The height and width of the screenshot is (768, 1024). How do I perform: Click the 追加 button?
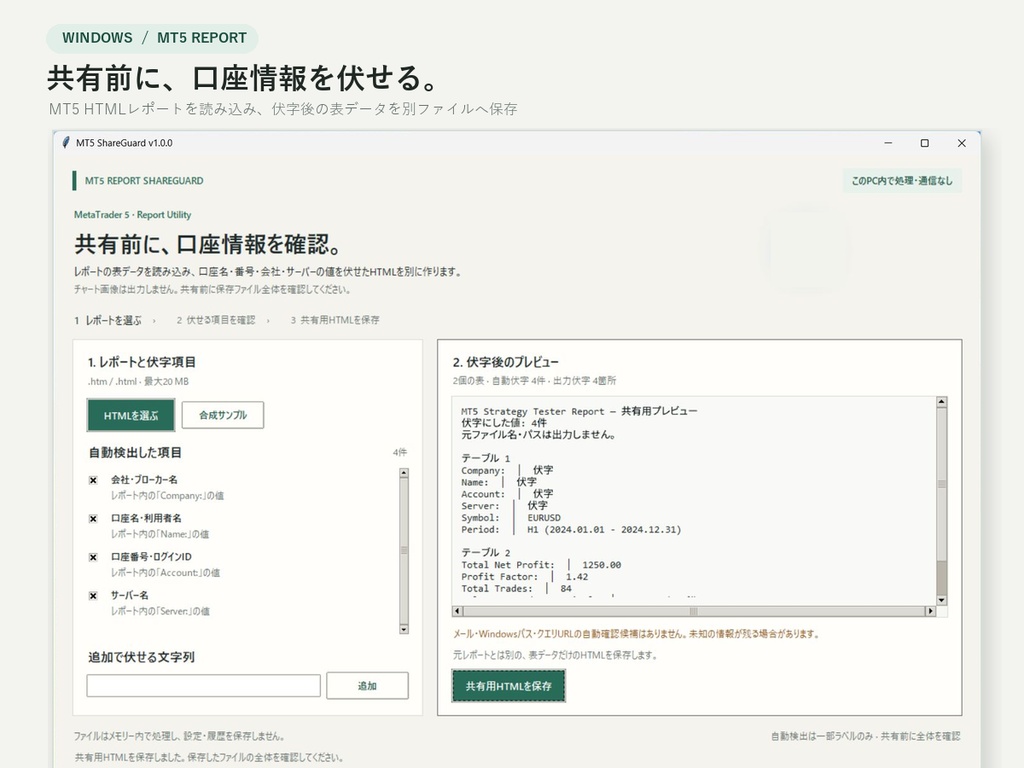click(367, 686)
